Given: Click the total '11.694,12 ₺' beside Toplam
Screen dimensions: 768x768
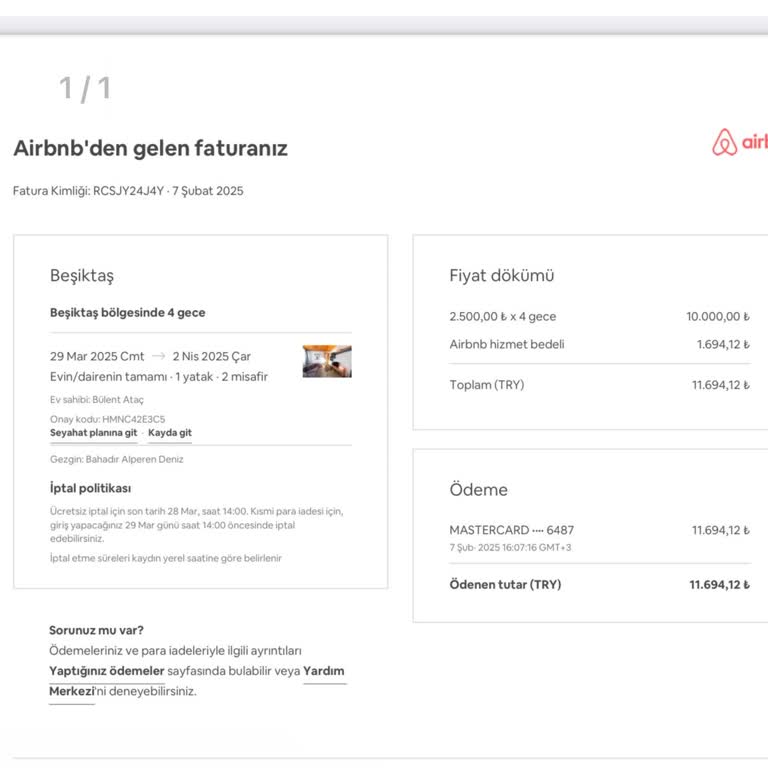Looking at the screenshot, I should 720,385.
